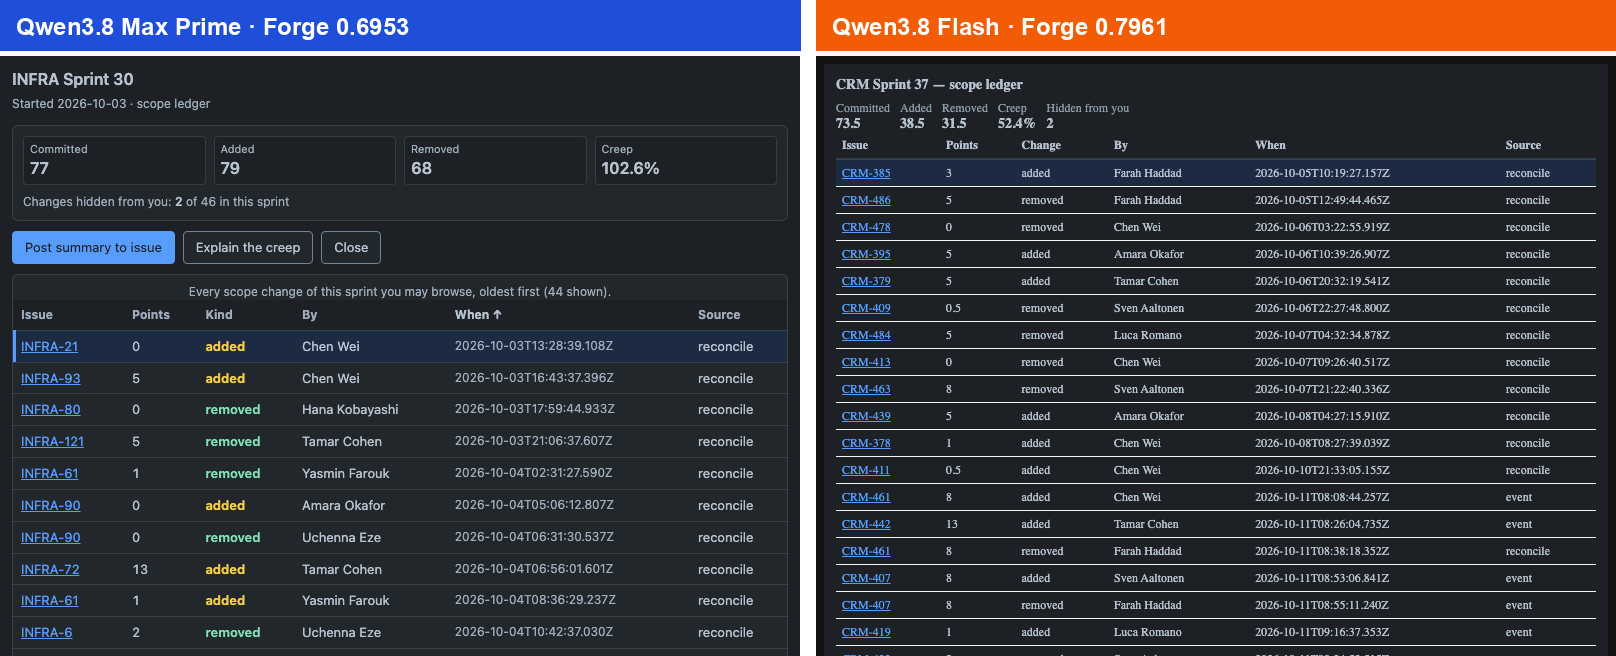This screenshot has height=656, width=1616.
Task: Click the Close button in INFRA panel
Action: pyautogui.click(x=351, y=248)
